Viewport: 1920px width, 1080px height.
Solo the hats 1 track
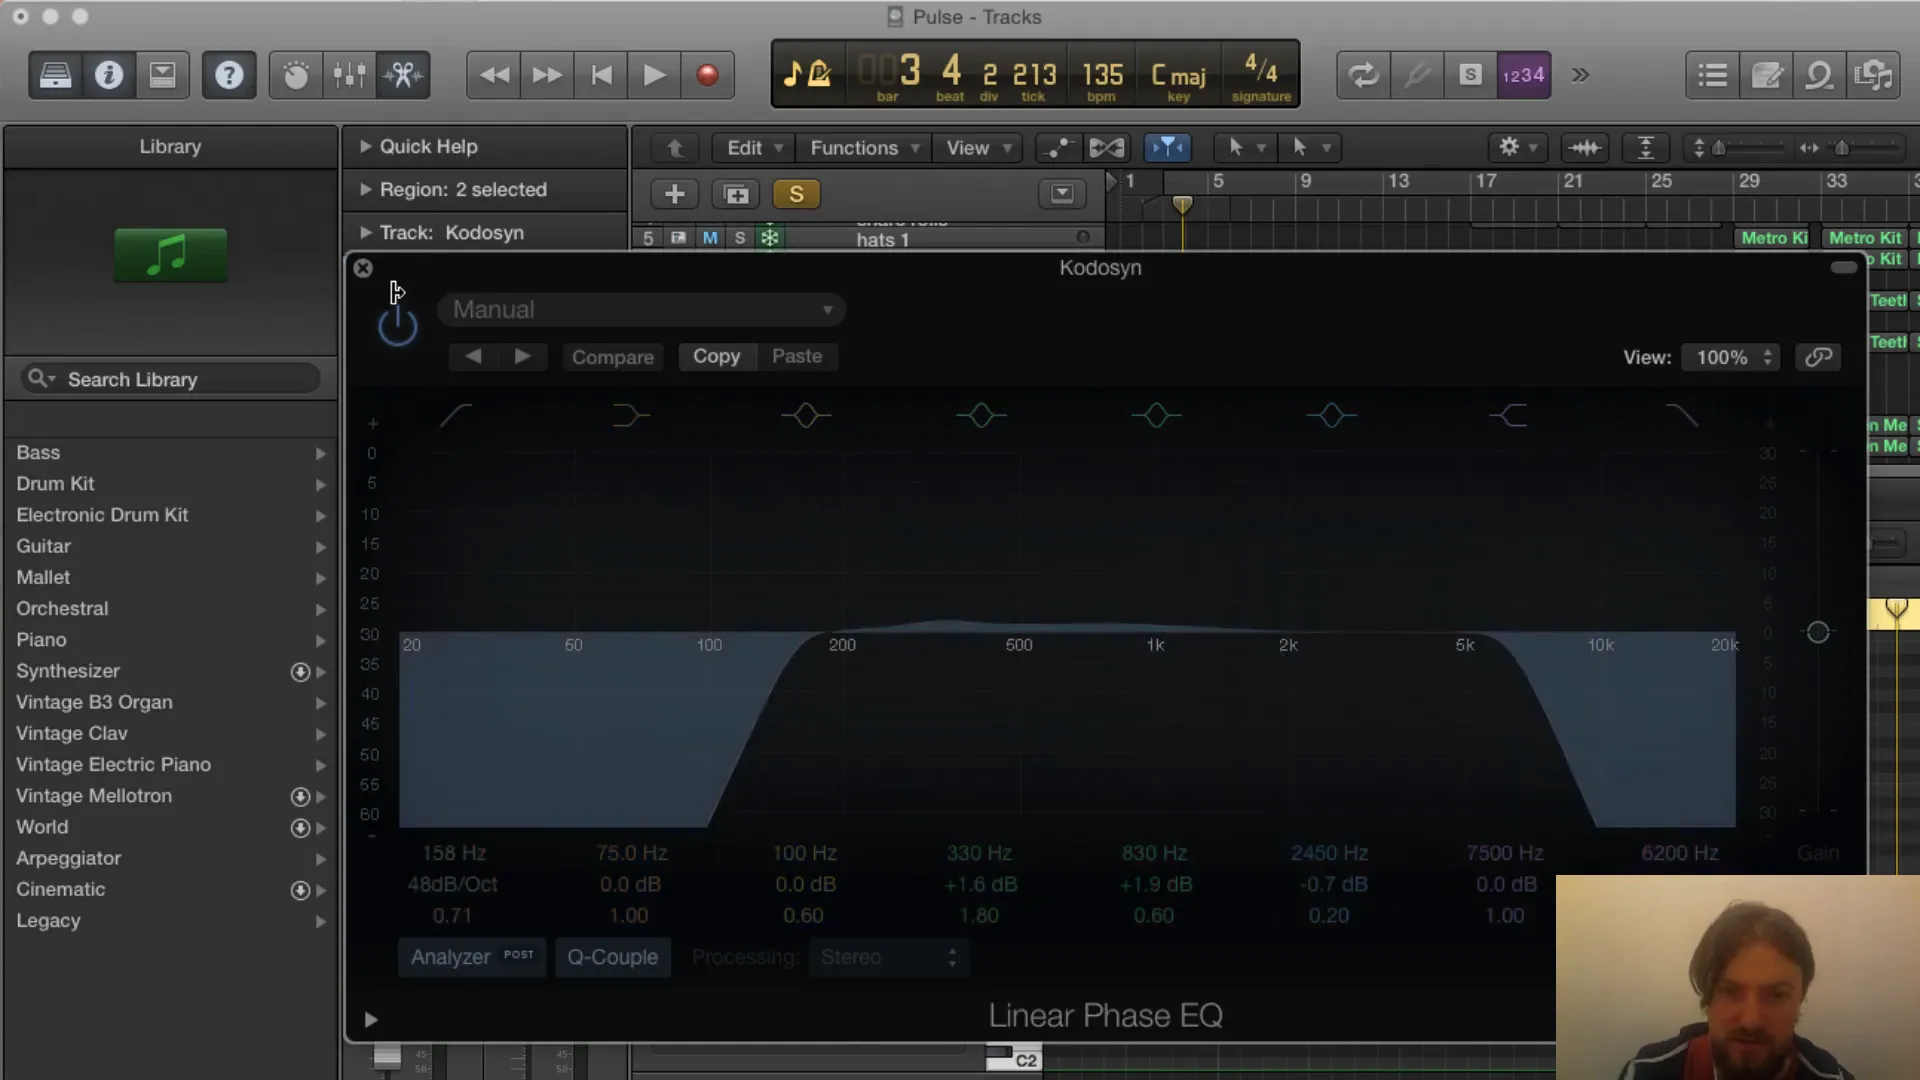740,238
